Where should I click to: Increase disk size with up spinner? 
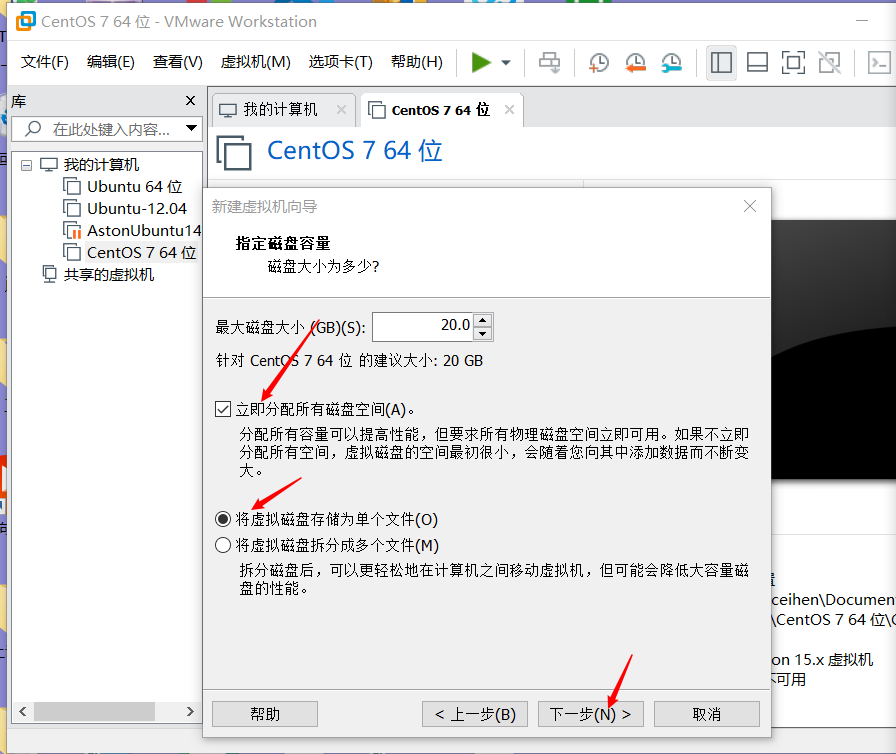point(483,320)
